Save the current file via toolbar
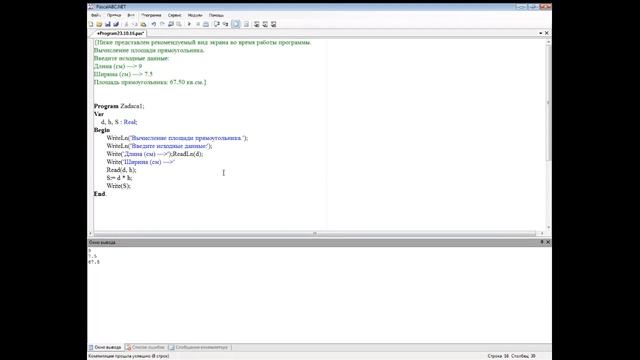 pos(108,24)
